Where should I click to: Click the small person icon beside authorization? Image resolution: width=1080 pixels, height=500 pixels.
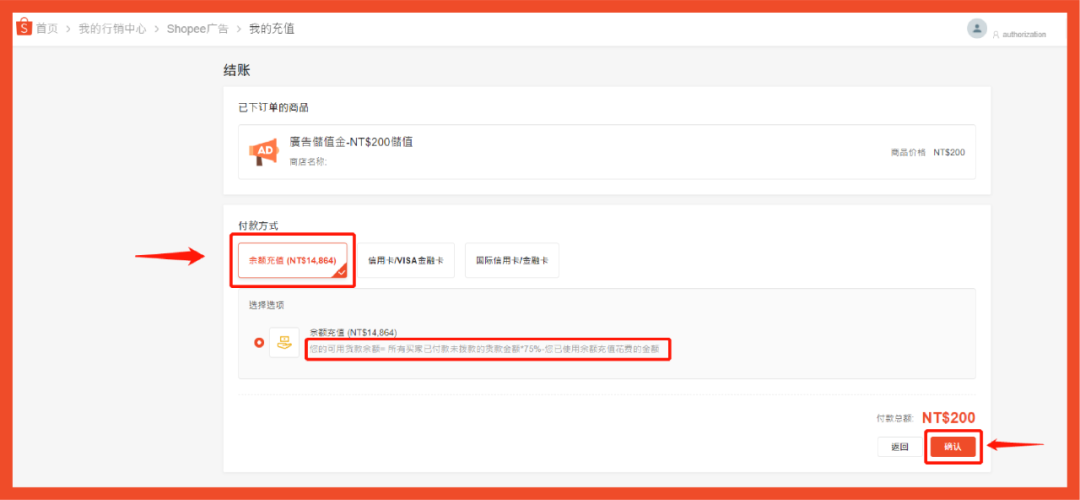(996, 34)
